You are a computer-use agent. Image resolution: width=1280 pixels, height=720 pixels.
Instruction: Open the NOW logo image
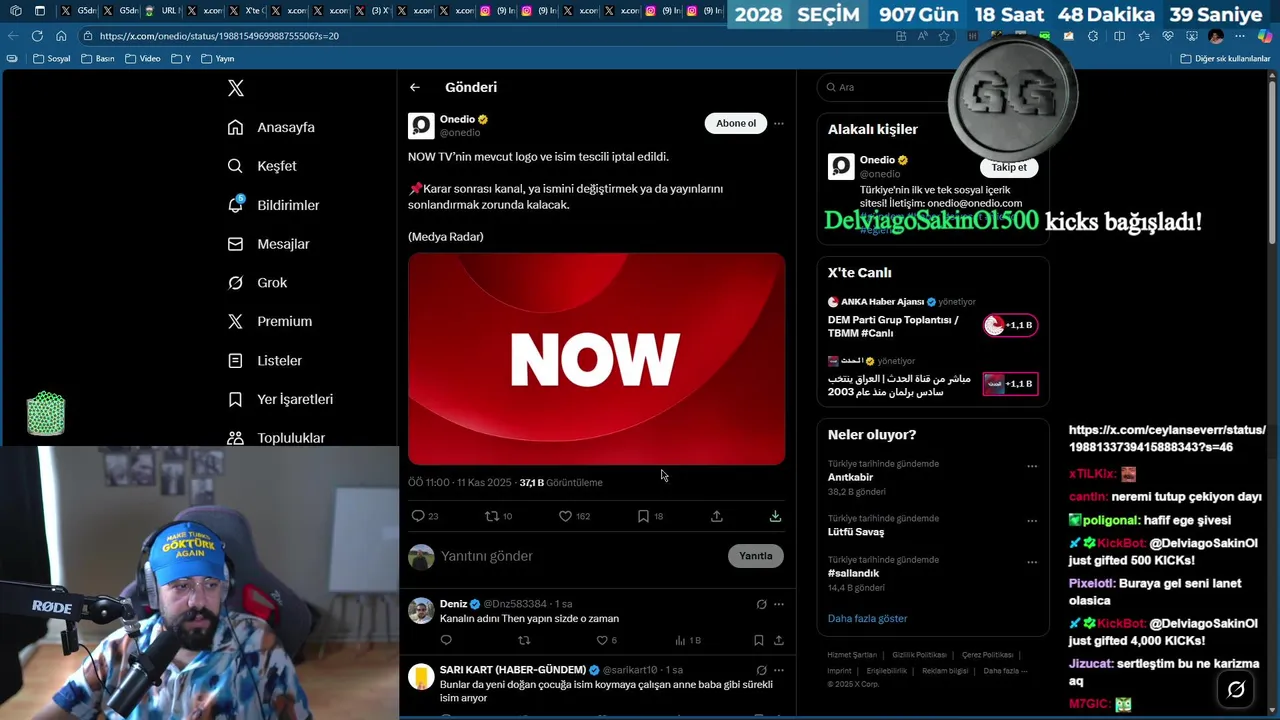point(596,359)
